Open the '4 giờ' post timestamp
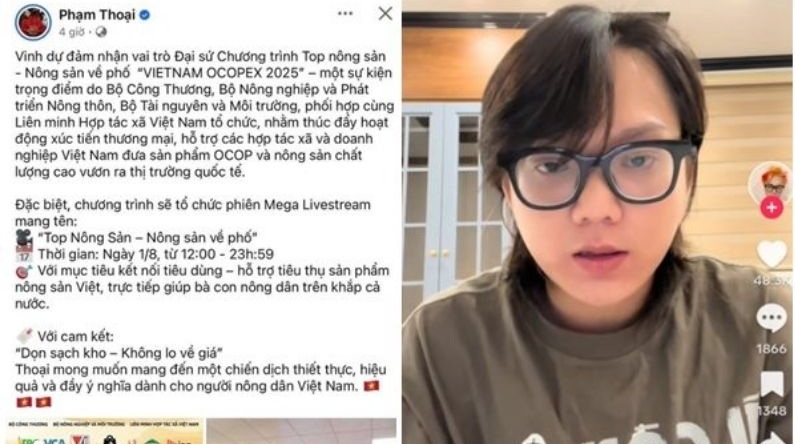The image size is (795, 445). (71, 32)
